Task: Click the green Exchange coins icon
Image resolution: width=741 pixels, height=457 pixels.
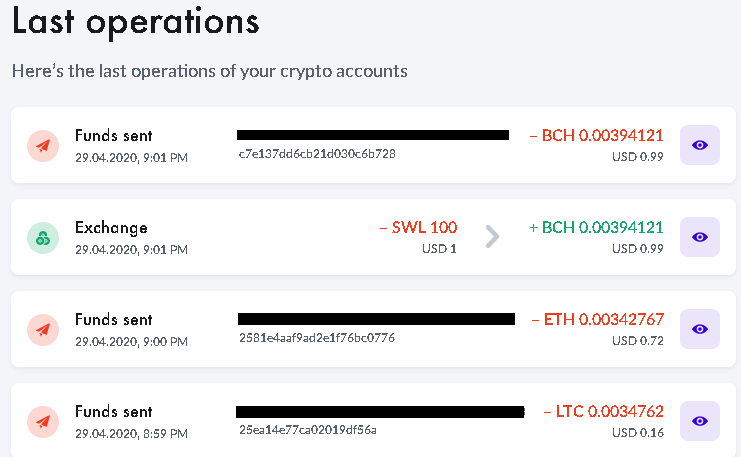Action: click(x=43, y=238)
